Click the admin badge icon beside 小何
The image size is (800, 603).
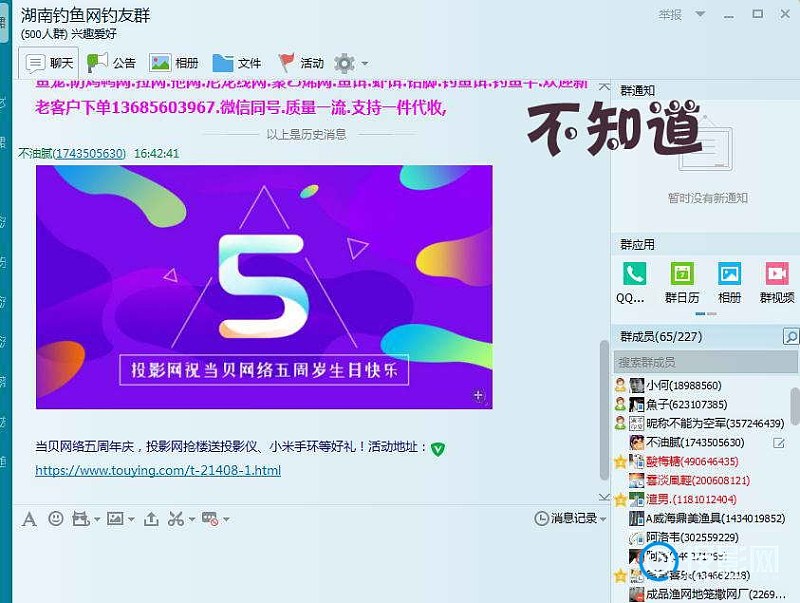620,386
